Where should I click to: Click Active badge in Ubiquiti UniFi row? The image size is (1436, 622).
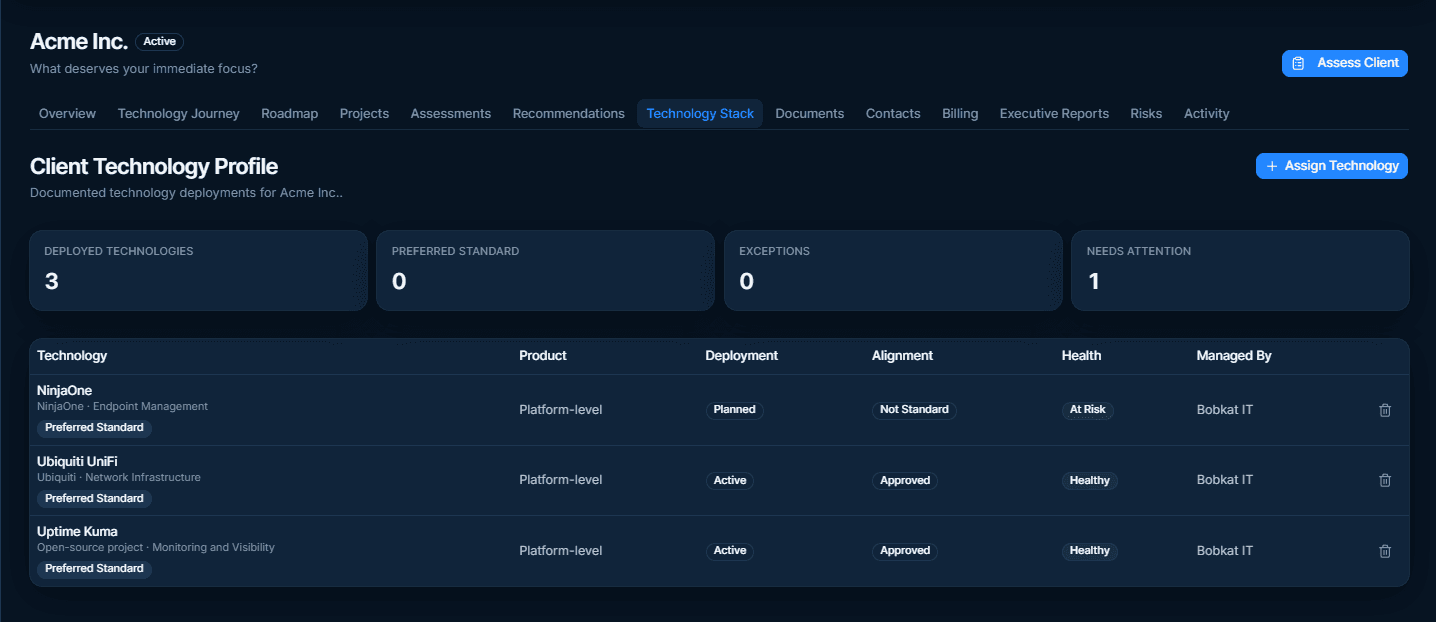[730, 481]
